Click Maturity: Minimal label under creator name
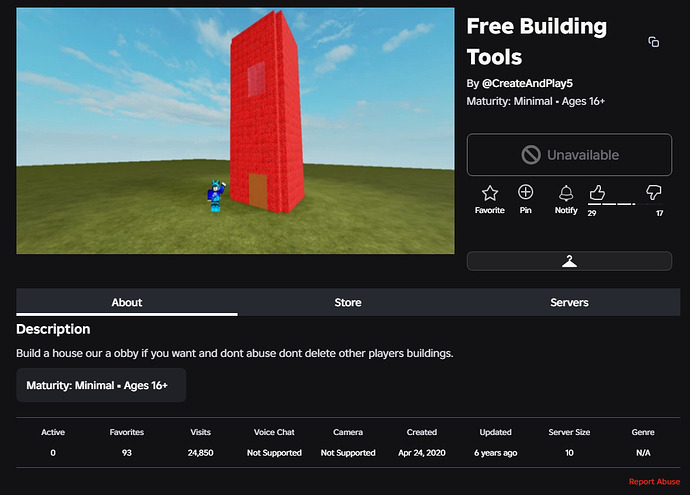Screen dimensions: 690x495 (x=536, y=101)
